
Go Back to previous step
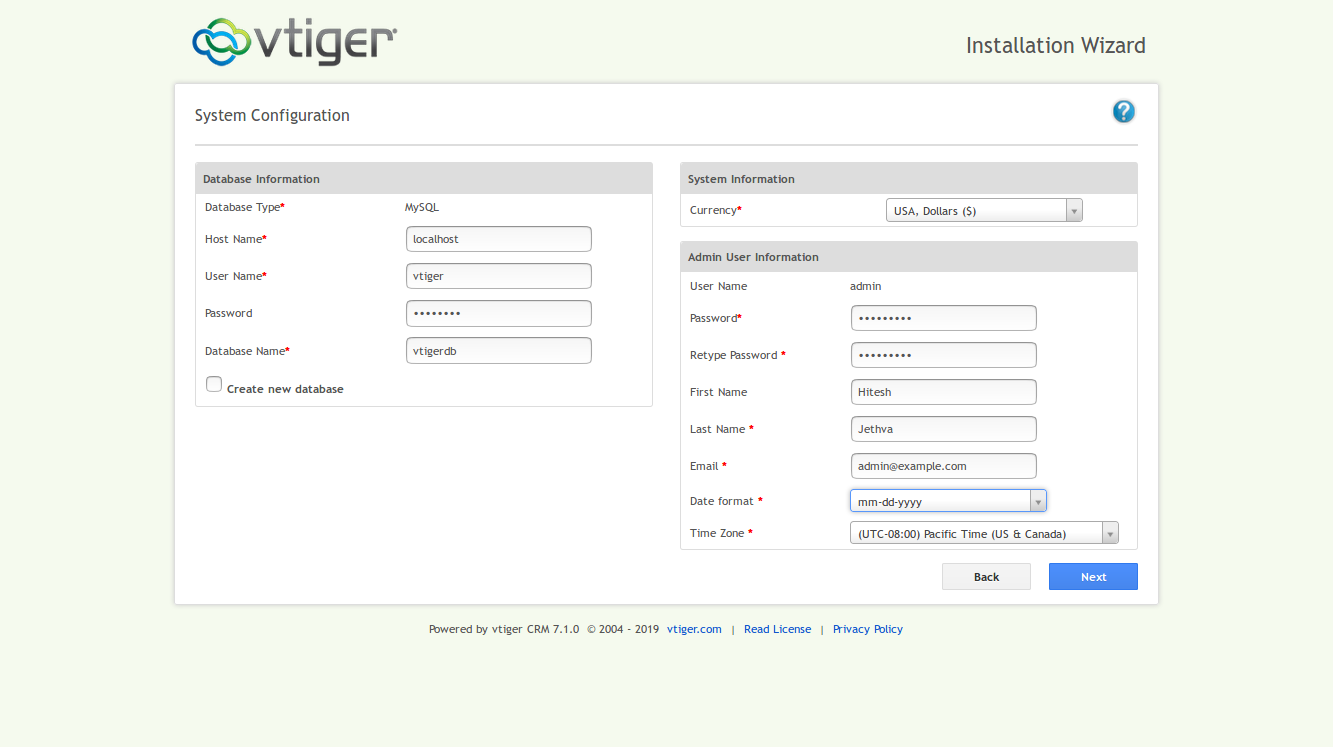point(986,577)
